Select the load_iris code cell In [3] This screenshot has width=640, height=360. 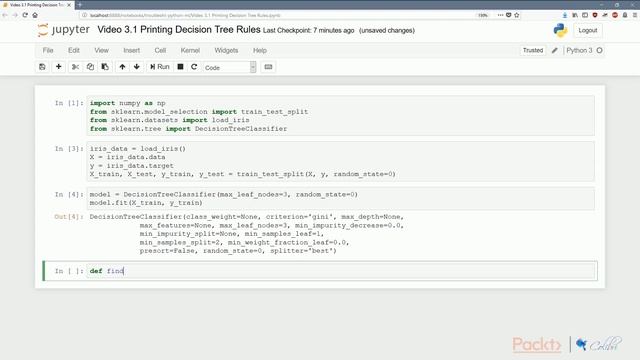(x=341, y=161)
